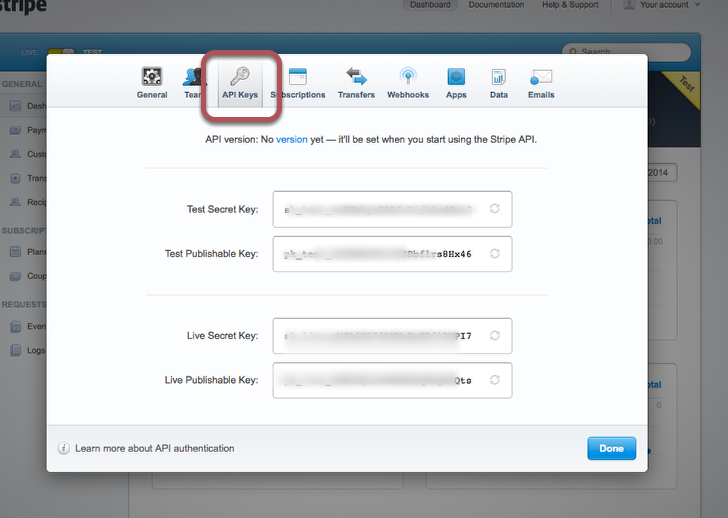Click the info icon beside Learn more
The height and width of the screenshot is (518, 728).
(64, 448)
